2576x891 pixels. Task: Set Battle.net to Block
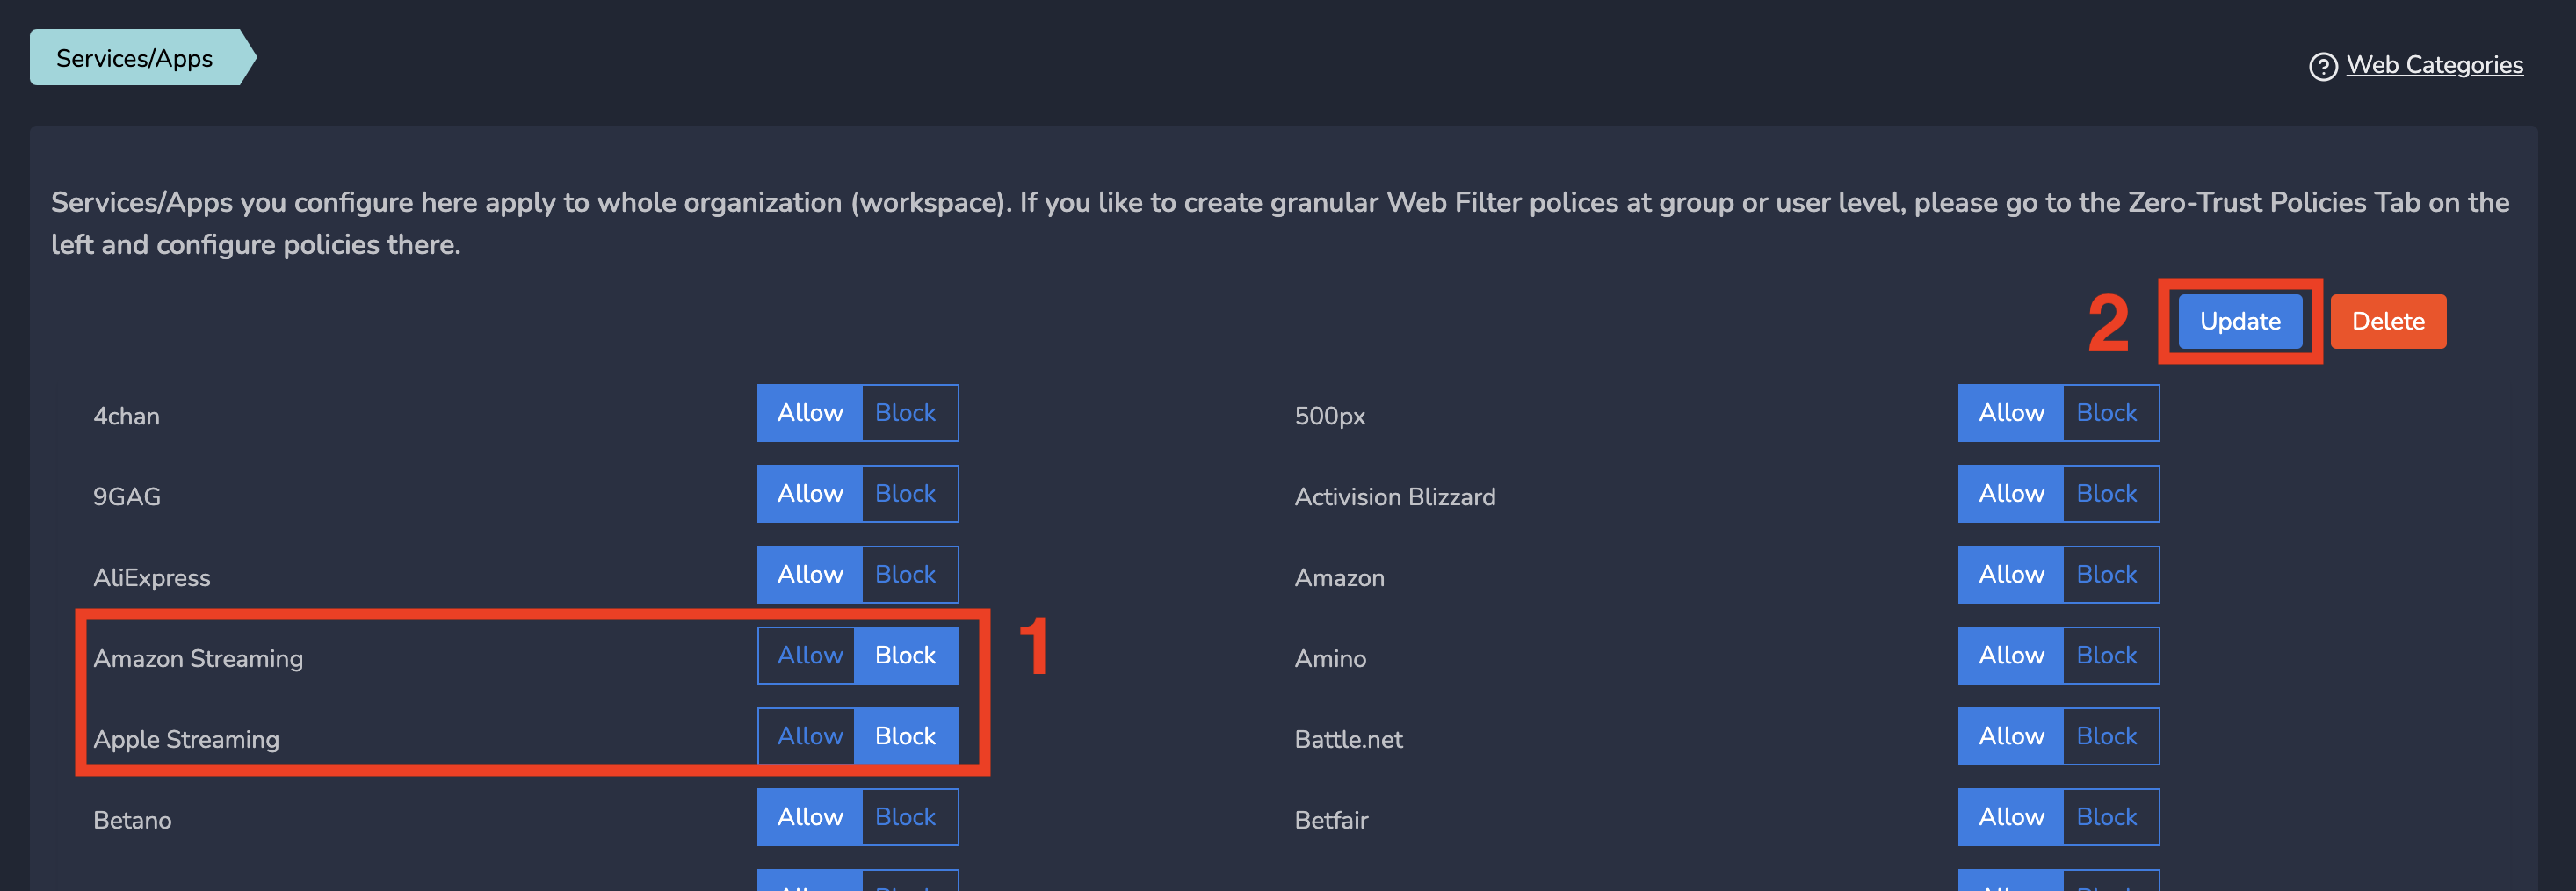2107,737
